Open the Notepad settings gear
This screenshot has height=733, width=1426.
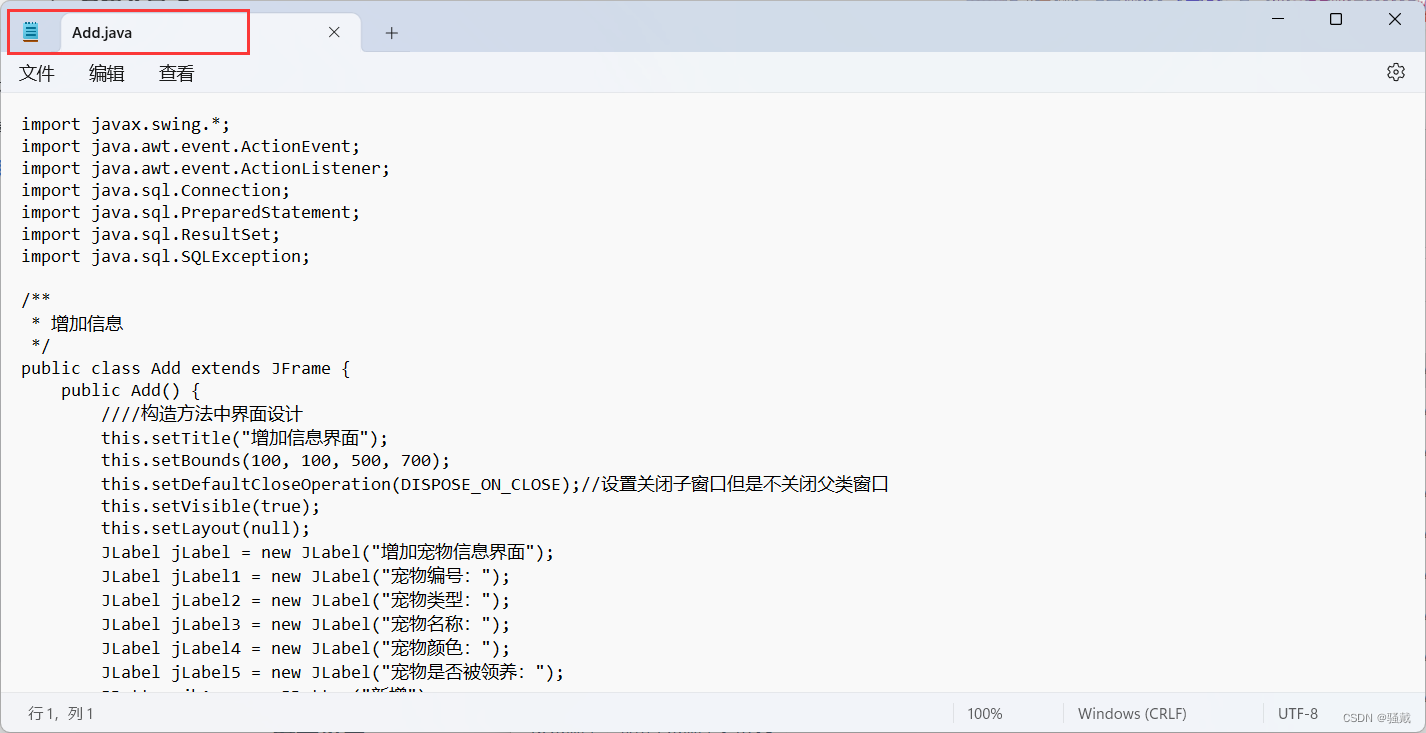1395,71
